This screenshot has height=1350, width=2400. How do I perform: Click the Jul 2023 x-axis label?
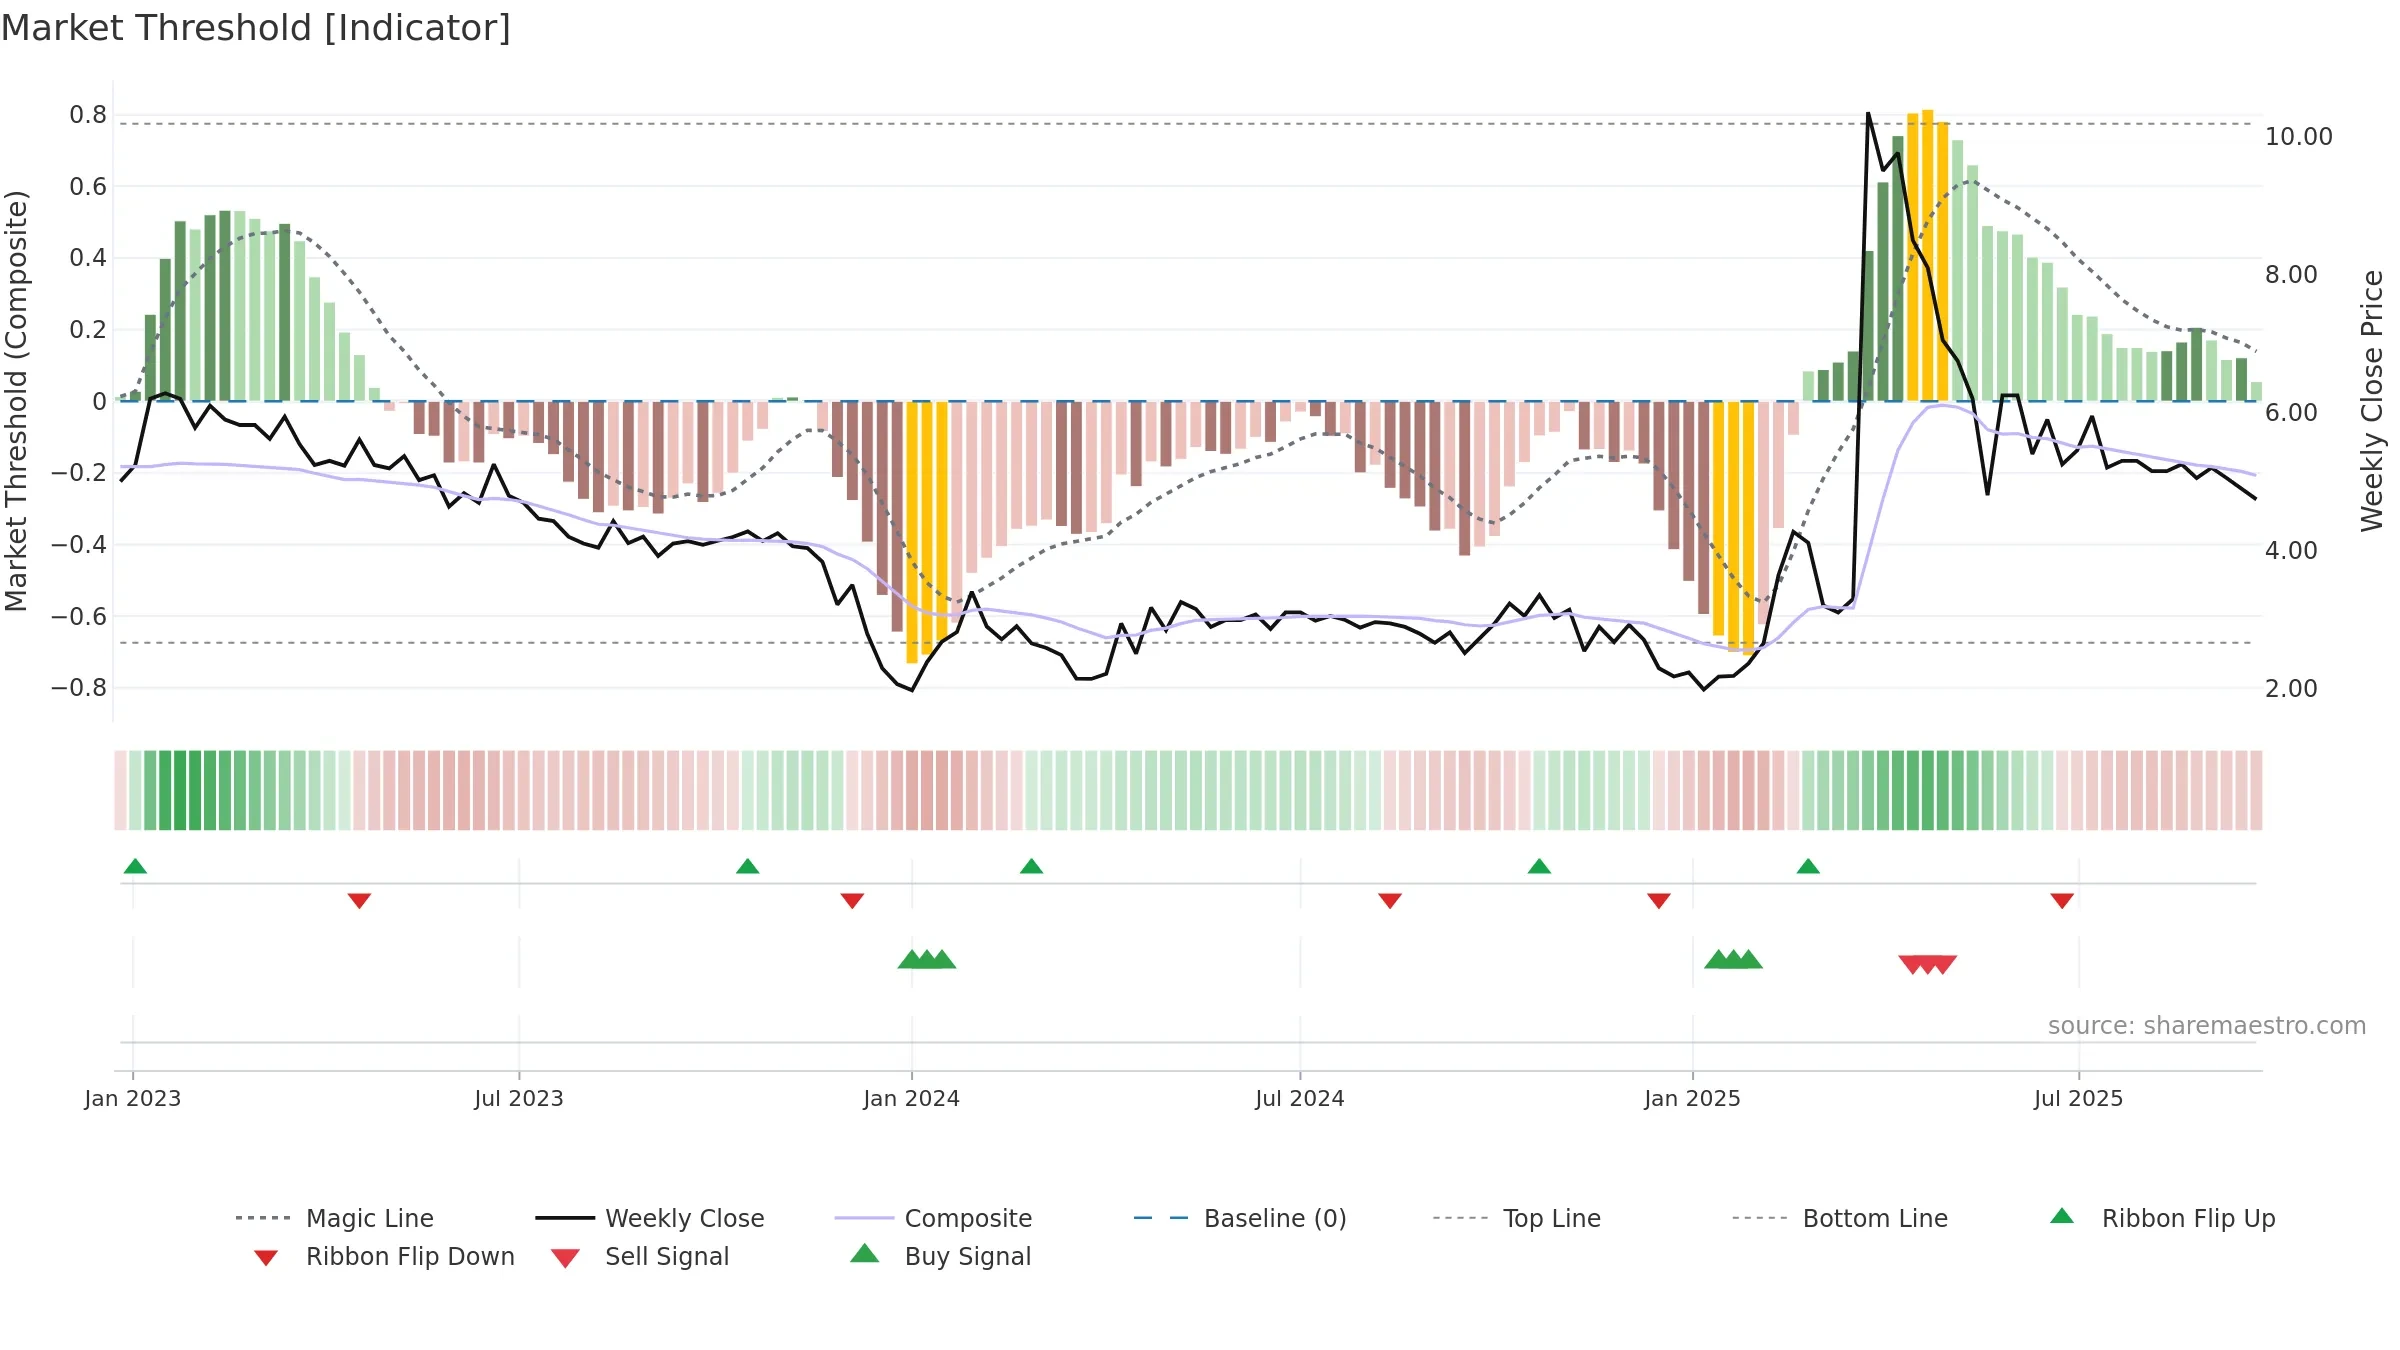click(x=519, y=1098)
